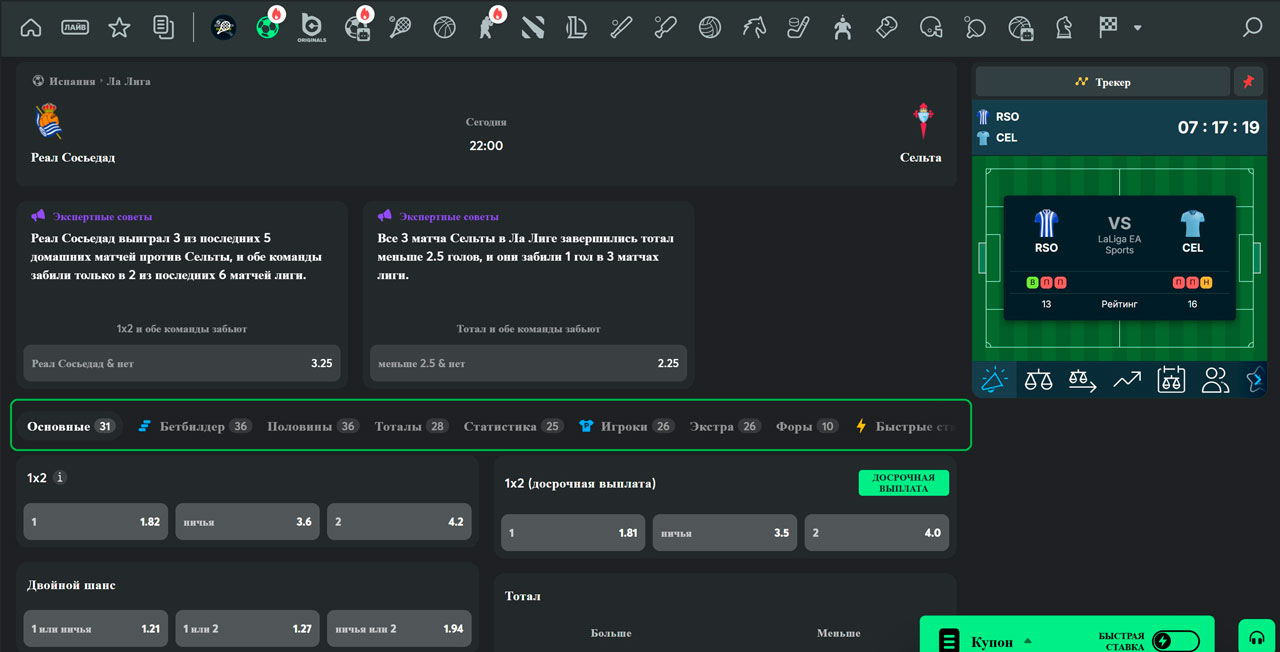The height and width of the screenshot is (652, 1280).
Task: Pick early payout outcome 2 at 4.0
Action: 877,533
